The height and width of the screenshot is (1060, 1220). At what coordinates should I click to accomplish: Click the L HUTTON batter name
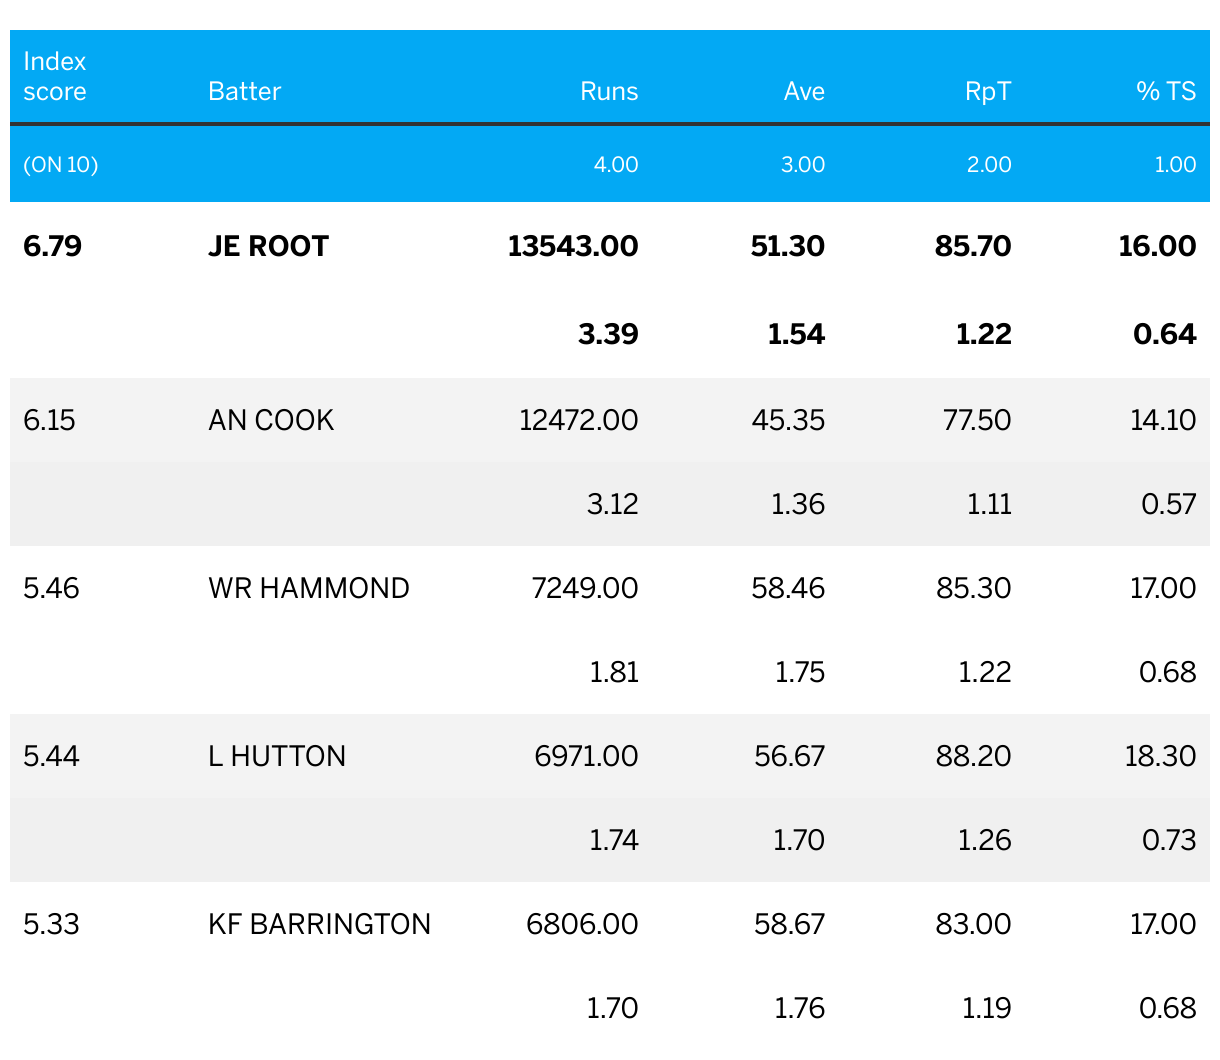pos(277,756)
